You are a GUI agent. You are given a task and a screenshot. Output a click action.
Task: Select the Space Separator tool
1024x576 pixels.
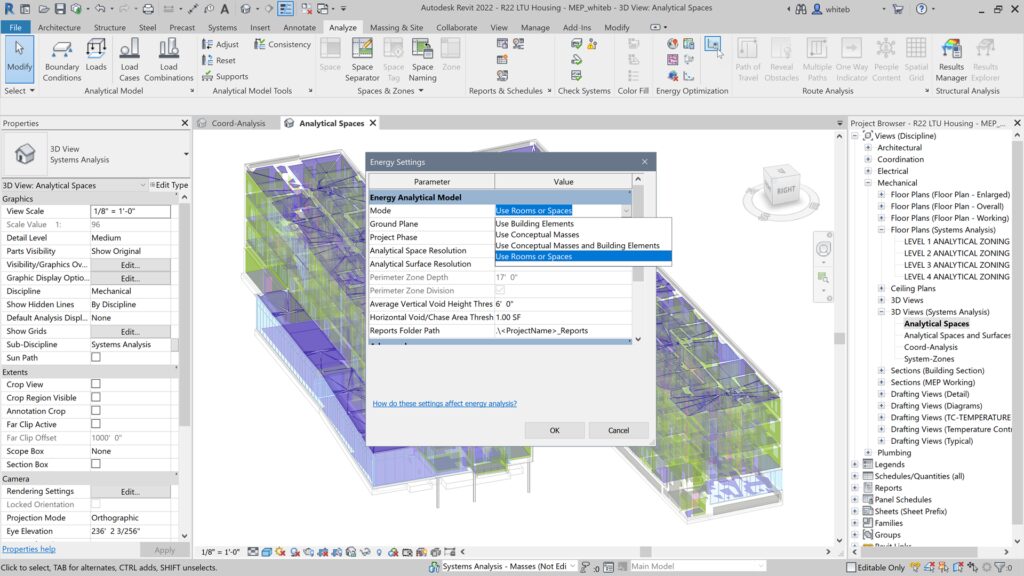pos(362,59)
